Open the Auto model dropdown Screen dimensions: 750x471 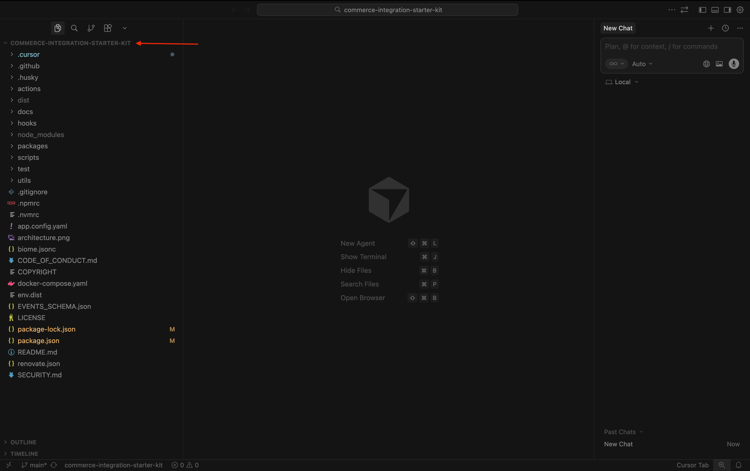[642, 64]
